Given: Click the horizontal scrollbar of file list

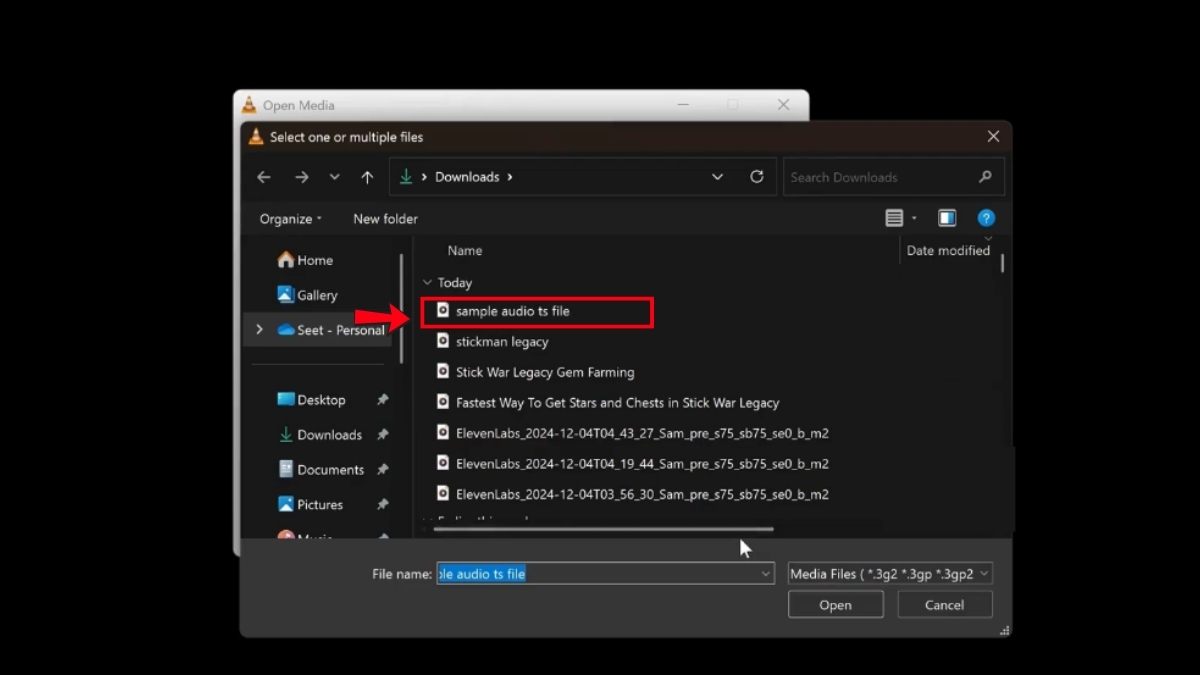Looking at the screenshot, I should click(603, 529).
